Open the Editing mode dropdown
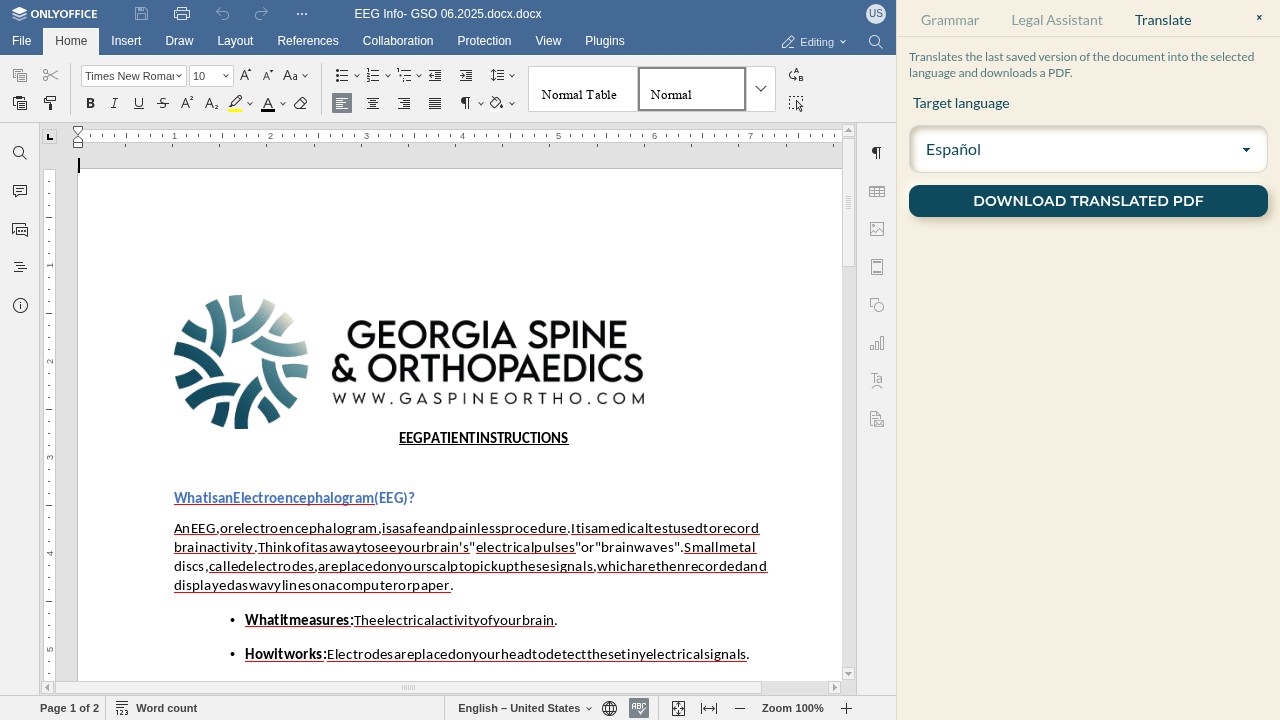Viewport: 1280px width, 720px height. pos(814,42)
